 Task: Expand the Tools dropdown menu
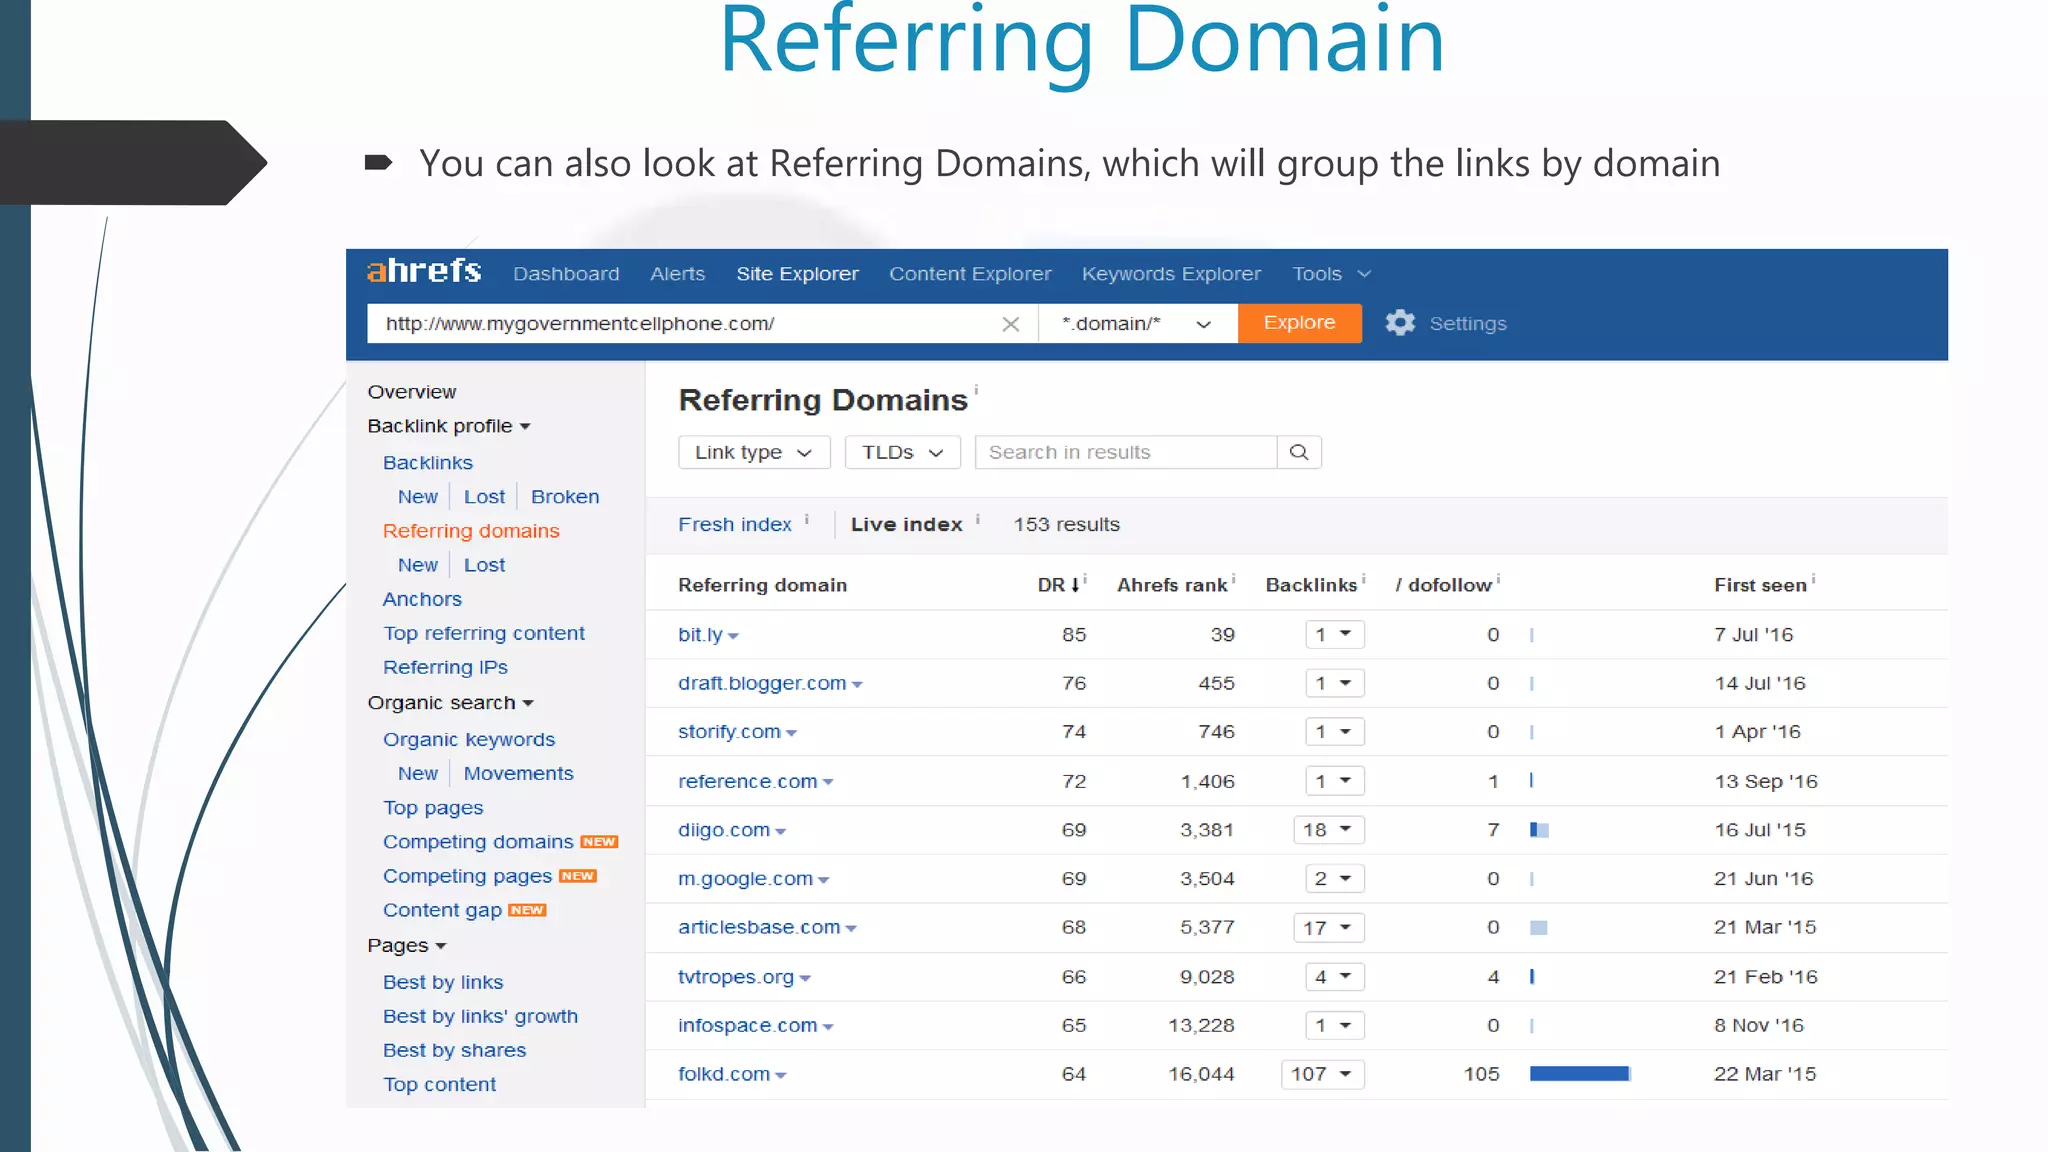click(1331, 274)
